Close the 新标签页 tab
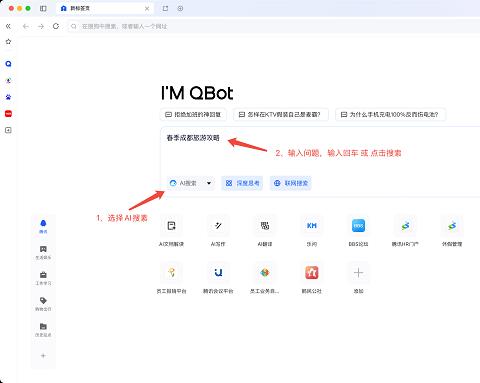The width and height of the screenshot is (480, 383). [x=147, y=9]
